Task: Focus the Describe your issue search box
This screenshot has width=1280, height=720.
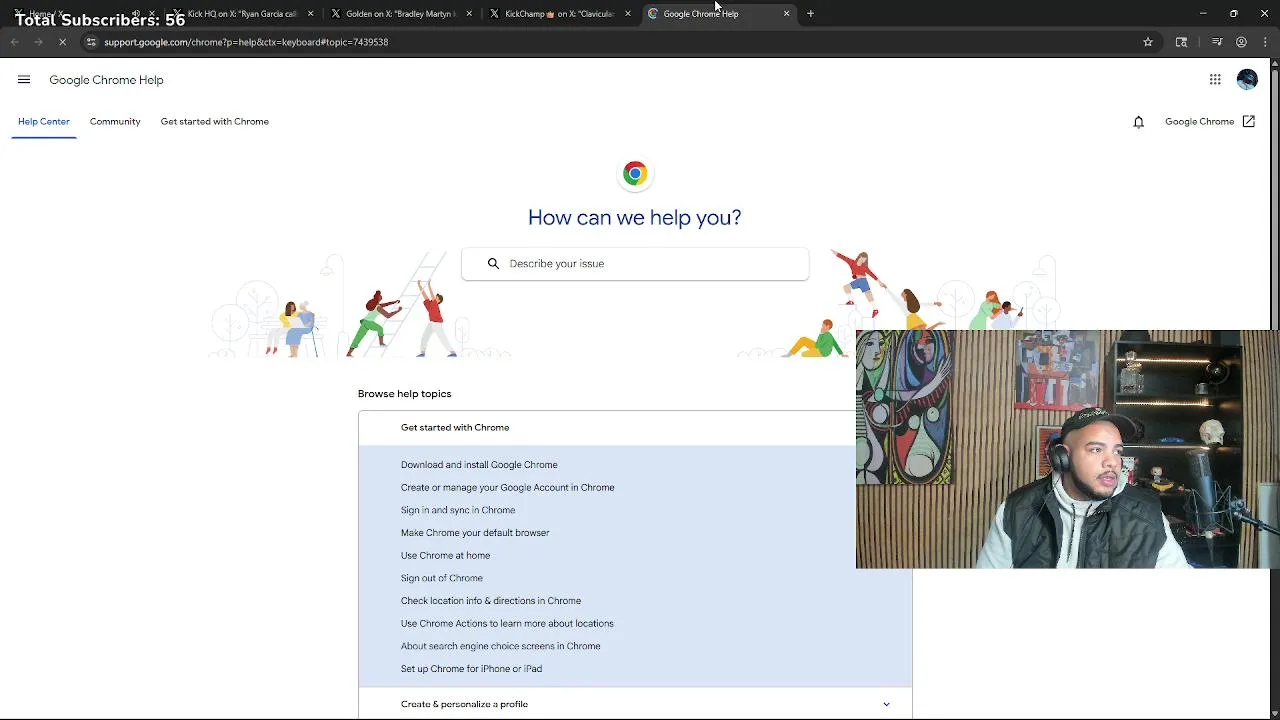Action: tap(635, 264)
